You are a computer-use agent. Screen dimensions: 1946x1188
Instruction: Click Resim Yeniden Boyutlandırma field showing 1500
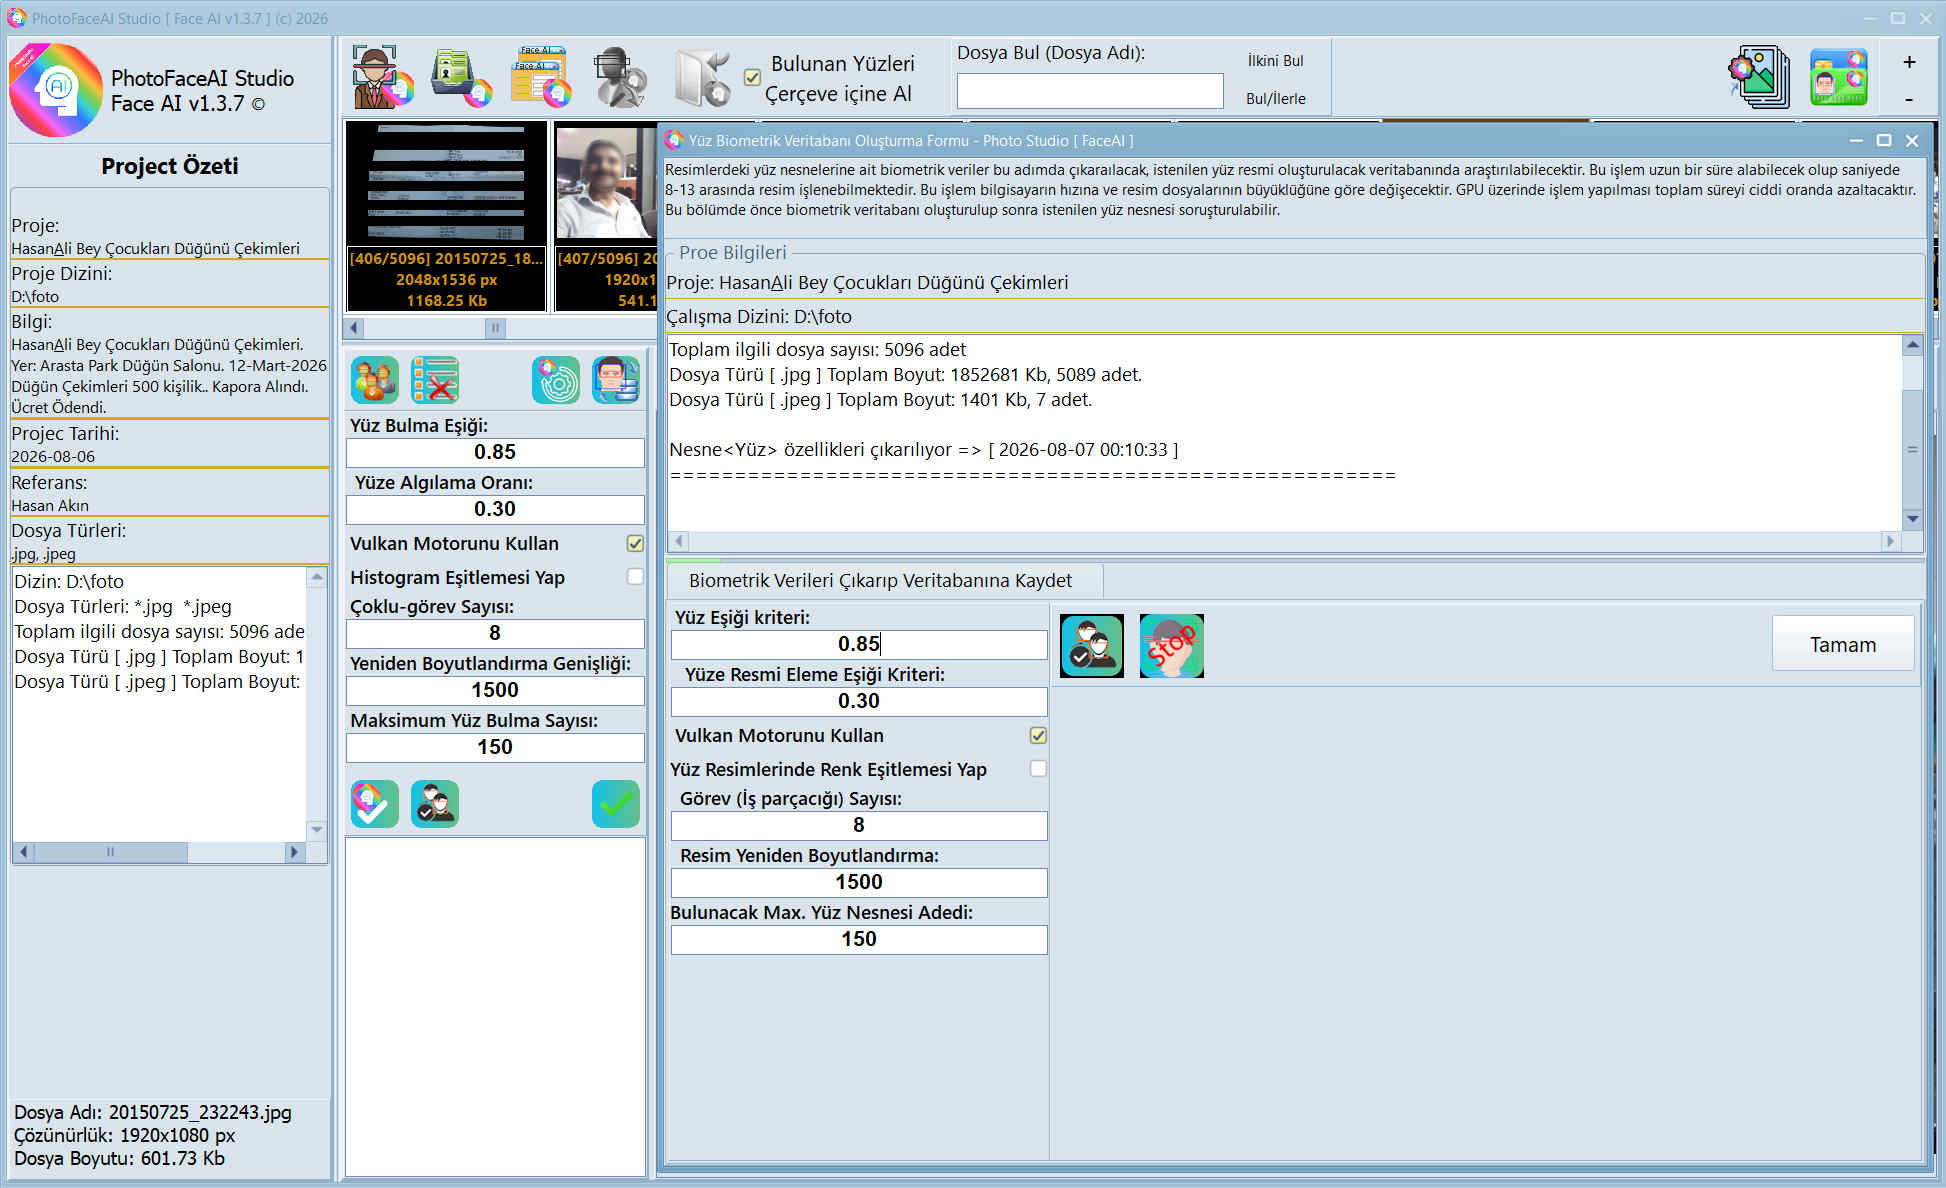[859, 883]
